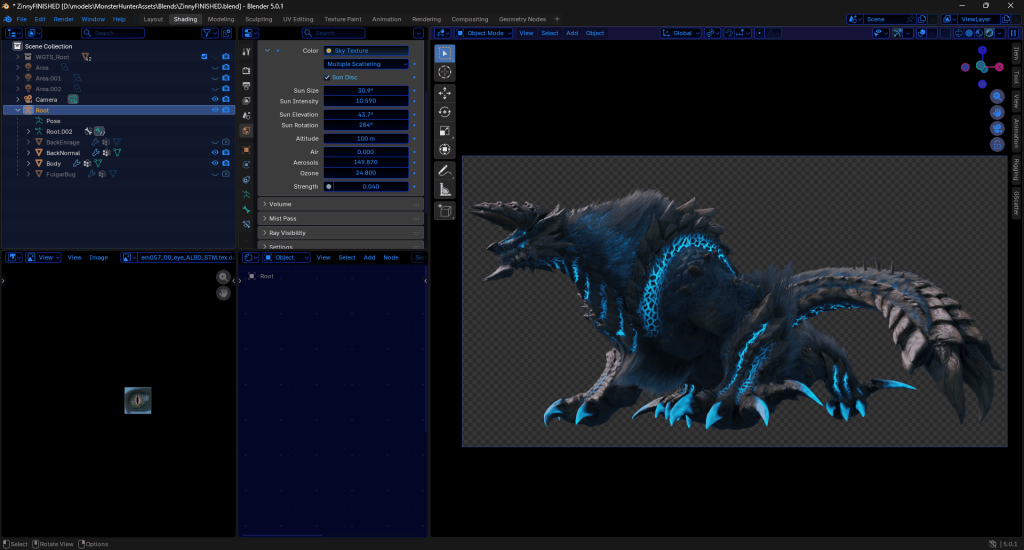Toggle the Sun Disc checkbox

click(x=327, y=77)
